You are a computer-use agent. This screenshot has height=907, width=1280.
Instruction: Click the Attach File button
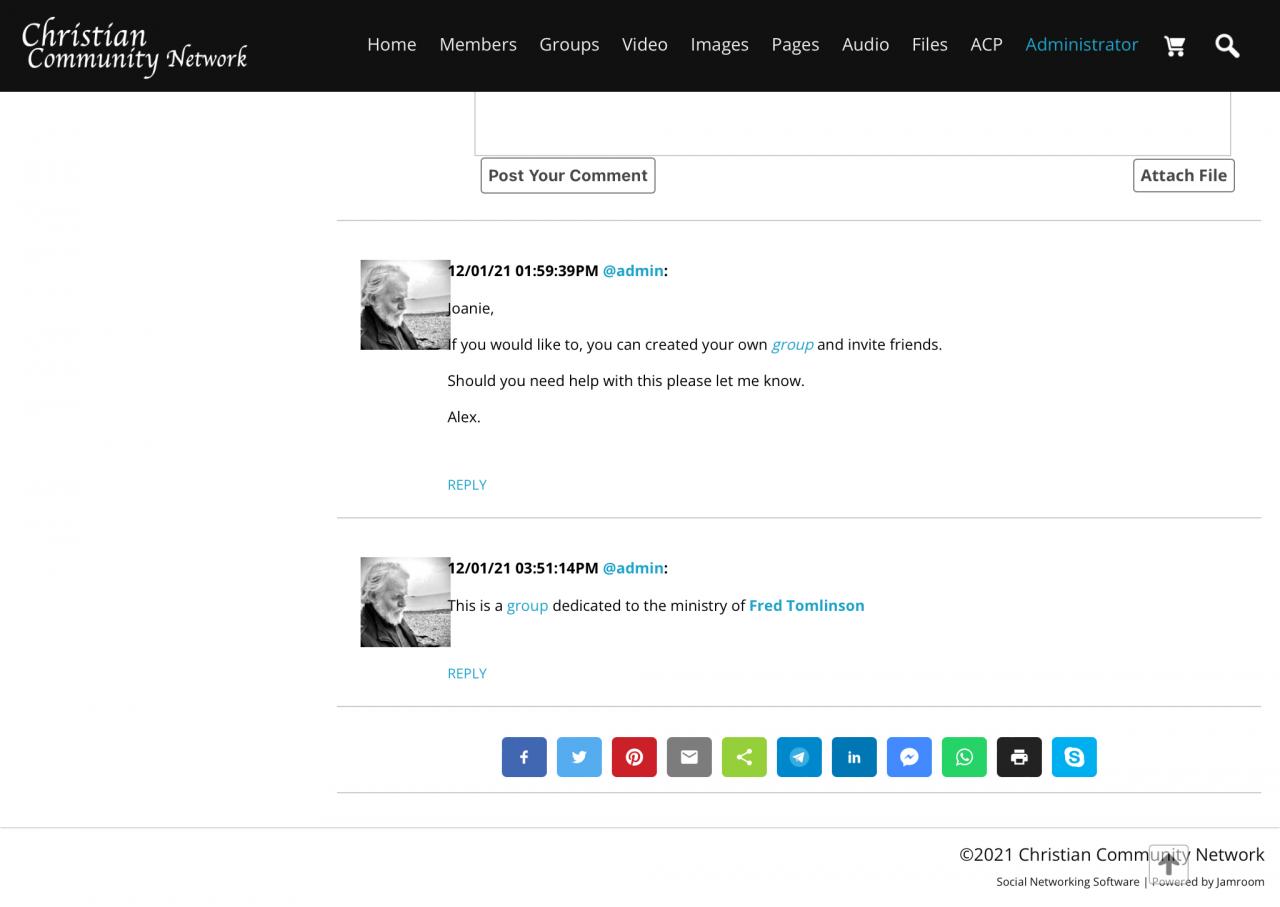click(1183, 176)
